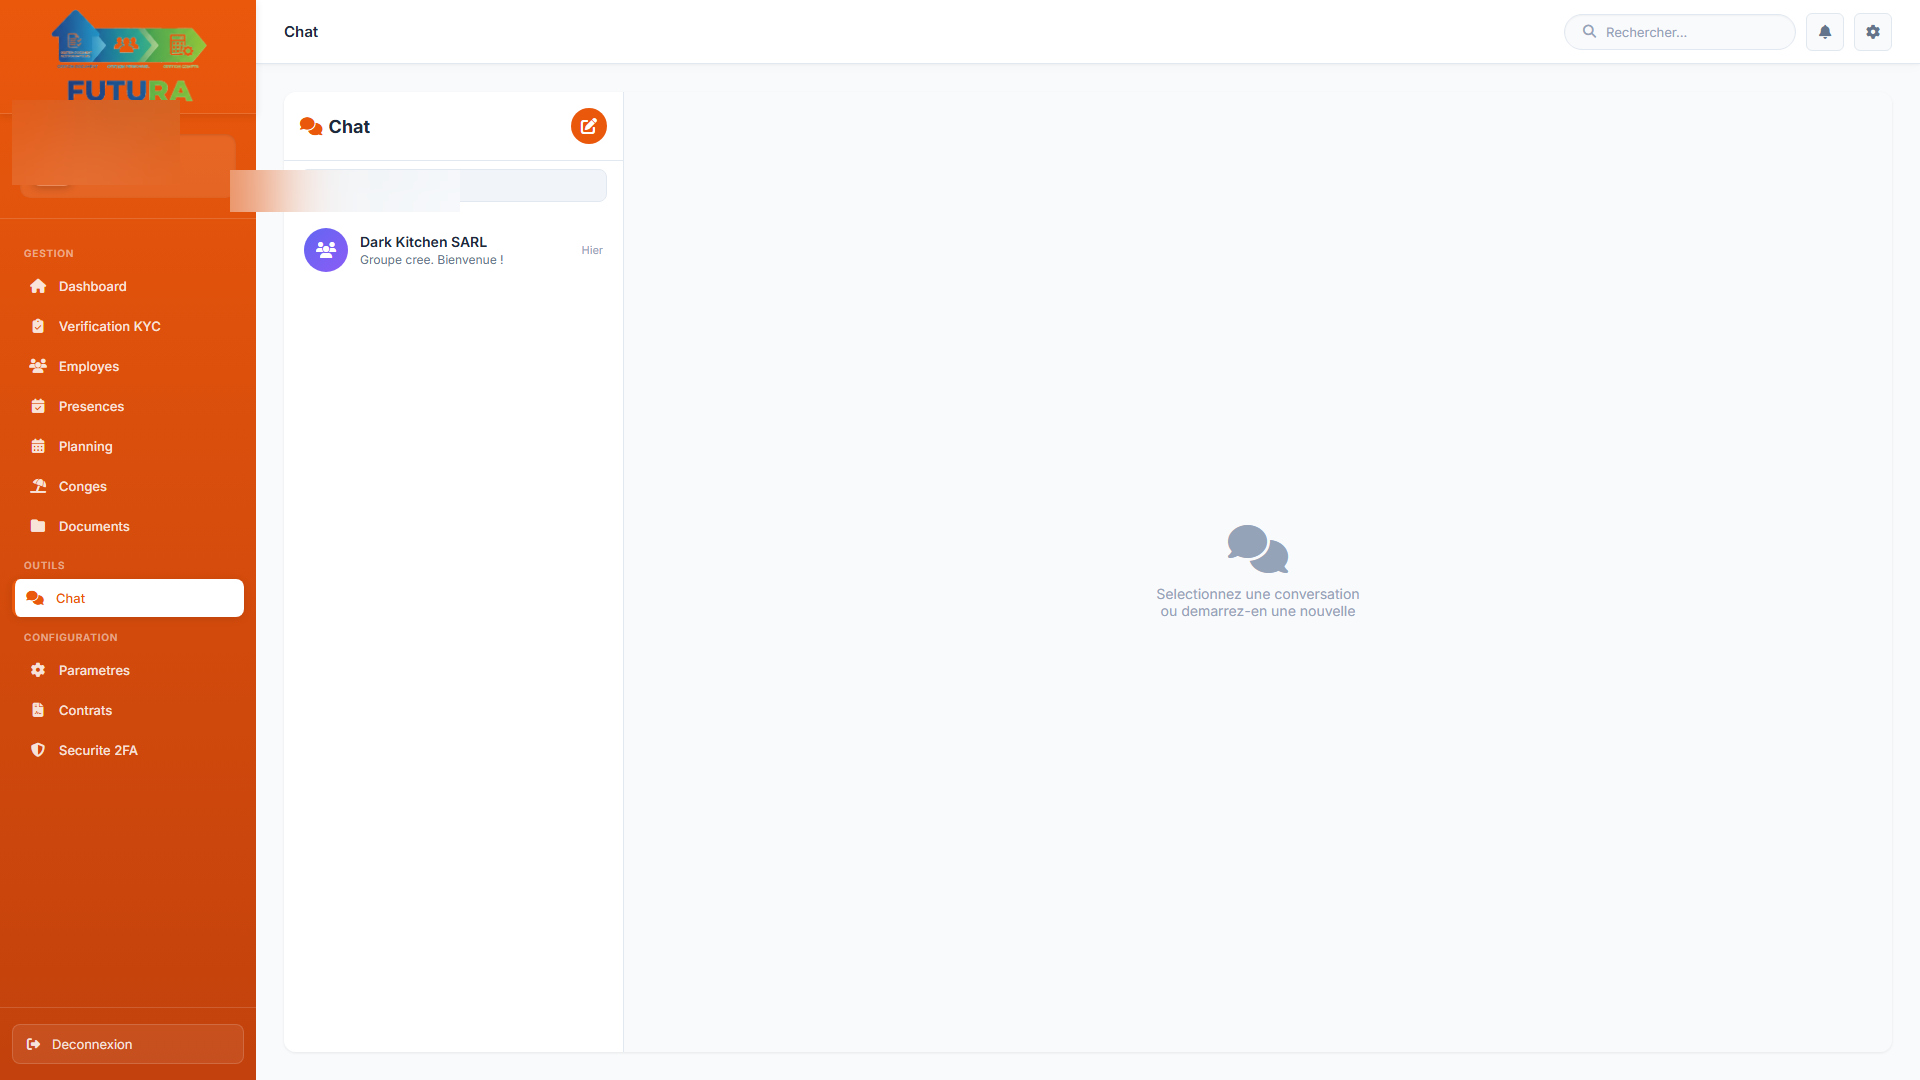The height and width of the screenshot is (1080, 1920).
Task: Click the Conges umbrella icon
Action: coord(38,486)
